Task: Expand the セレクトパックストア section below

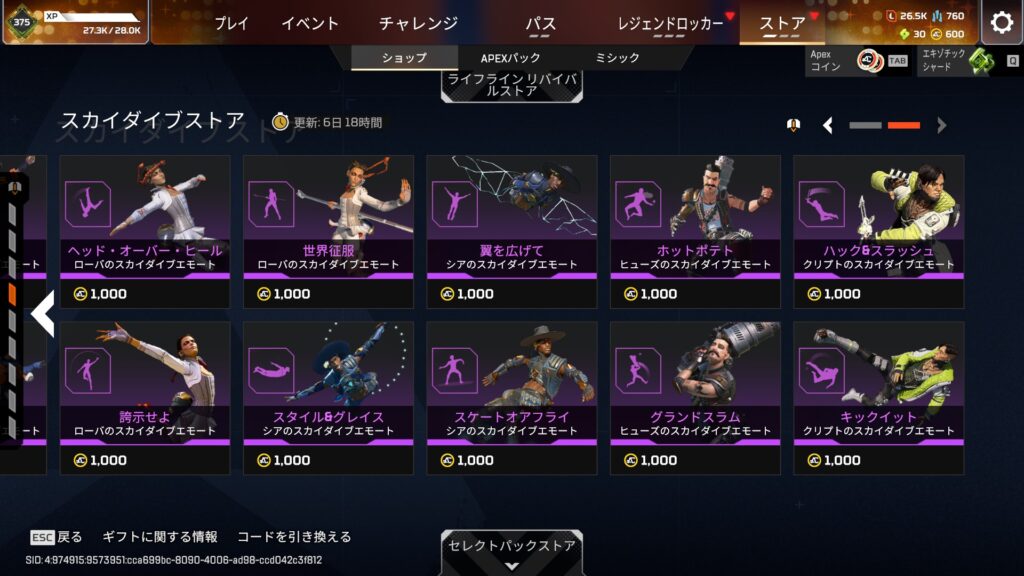Action: [x=512, y=552]
